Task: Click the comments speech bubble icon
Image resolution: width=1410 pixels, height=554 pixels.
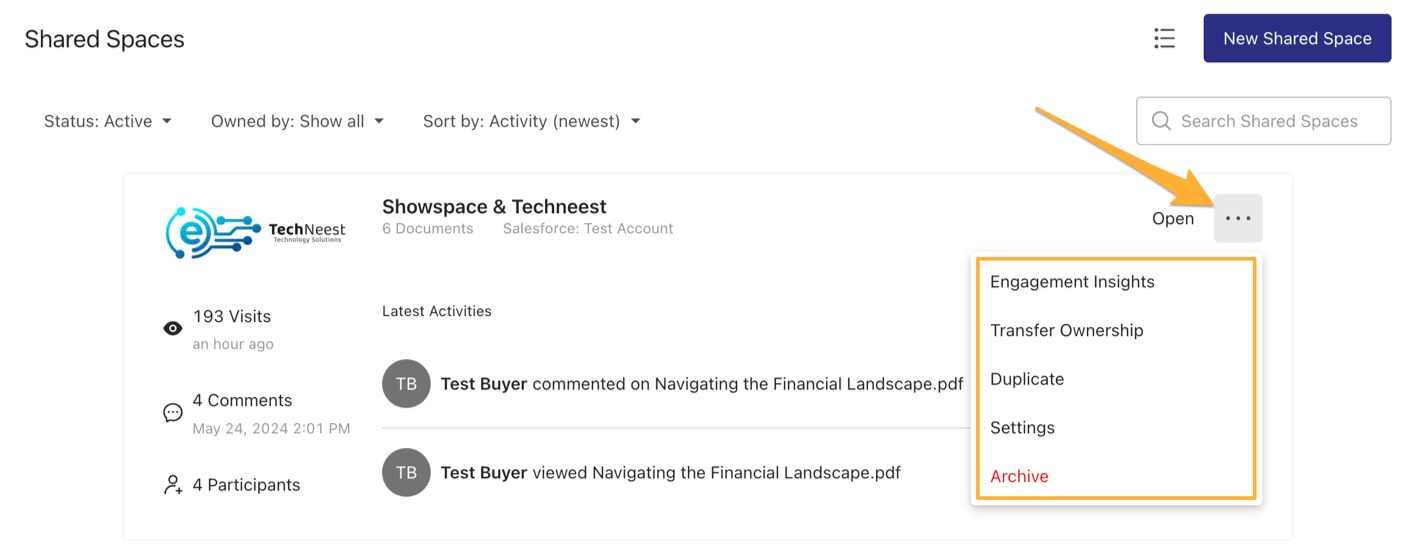Action: coord(173,412)
